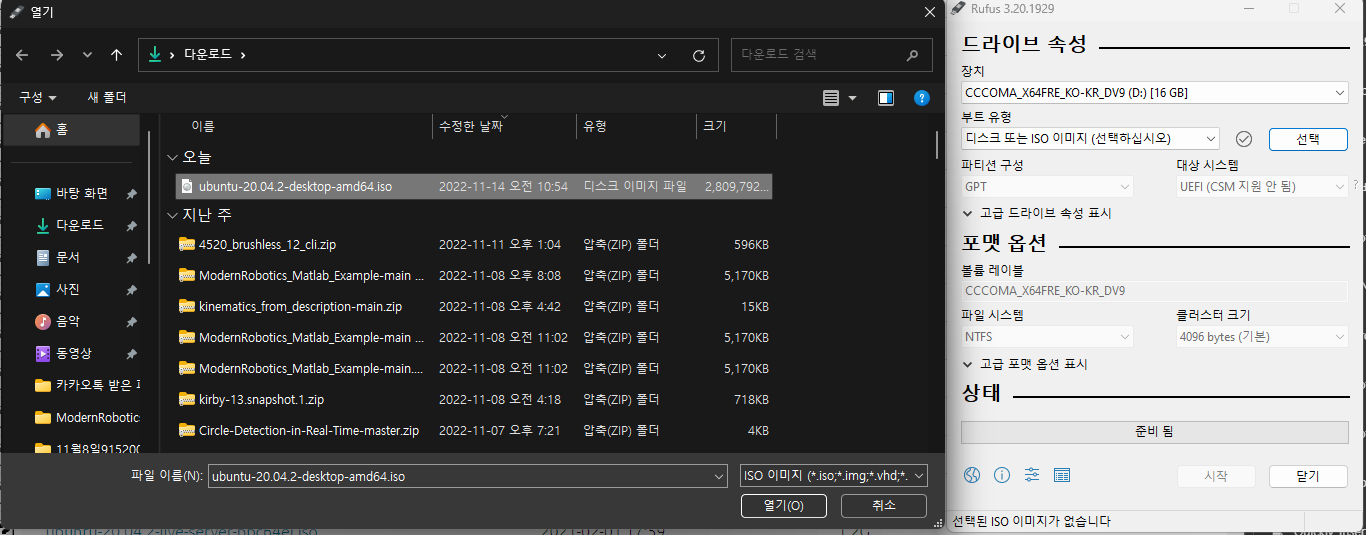Collapse the 오늘 group
The height and width of the screenshot is (535, 1366).
pos(173,157)
